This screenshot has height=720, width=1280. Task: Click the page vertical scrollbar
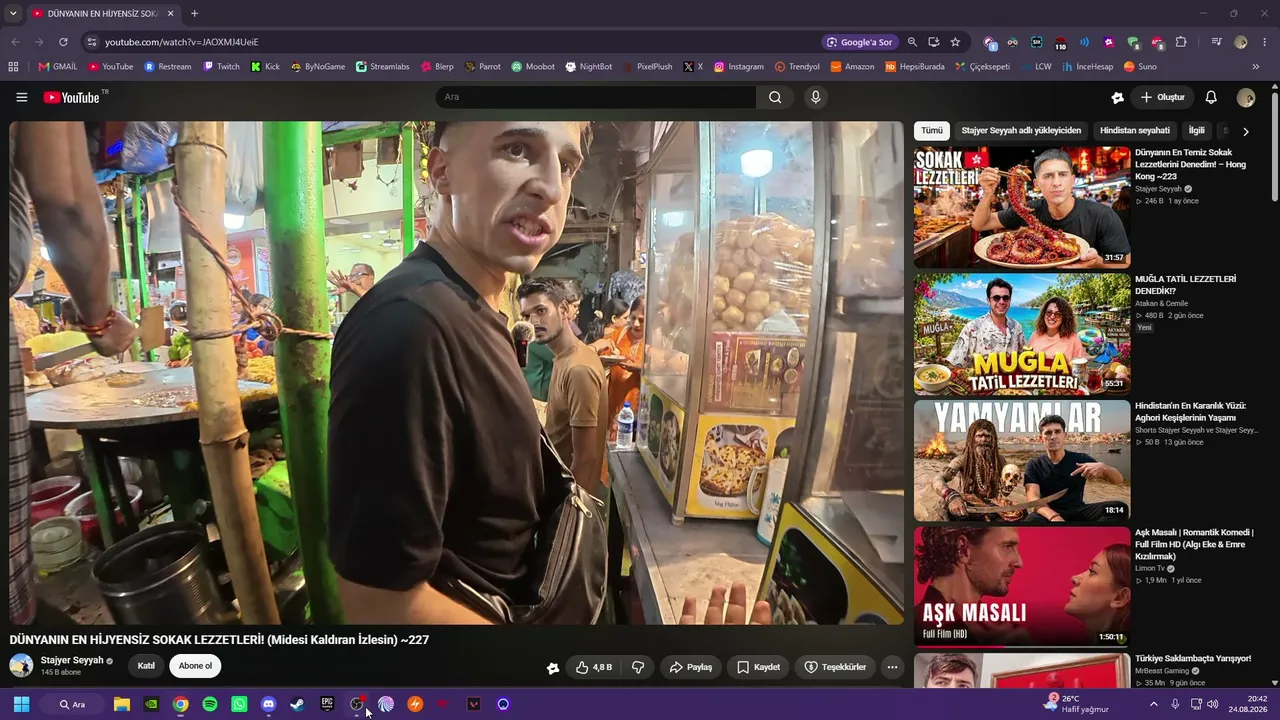point(1275,146)
